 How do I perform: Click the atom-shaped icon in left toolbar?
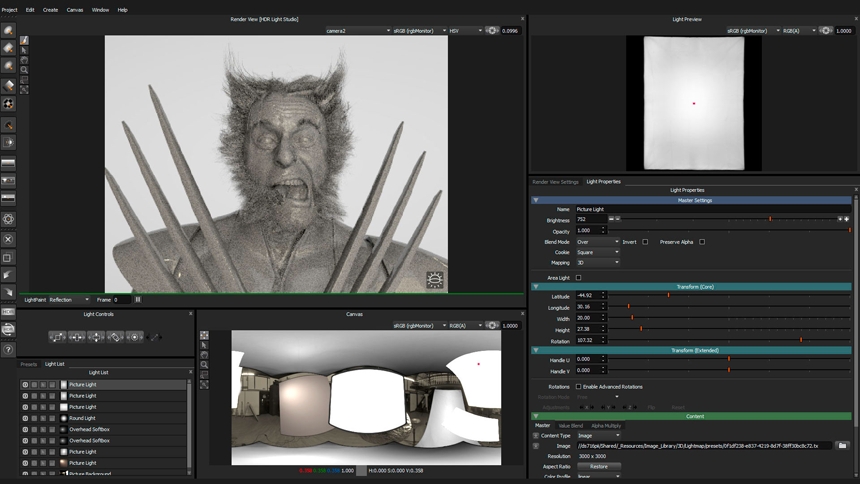coord(8,219)
